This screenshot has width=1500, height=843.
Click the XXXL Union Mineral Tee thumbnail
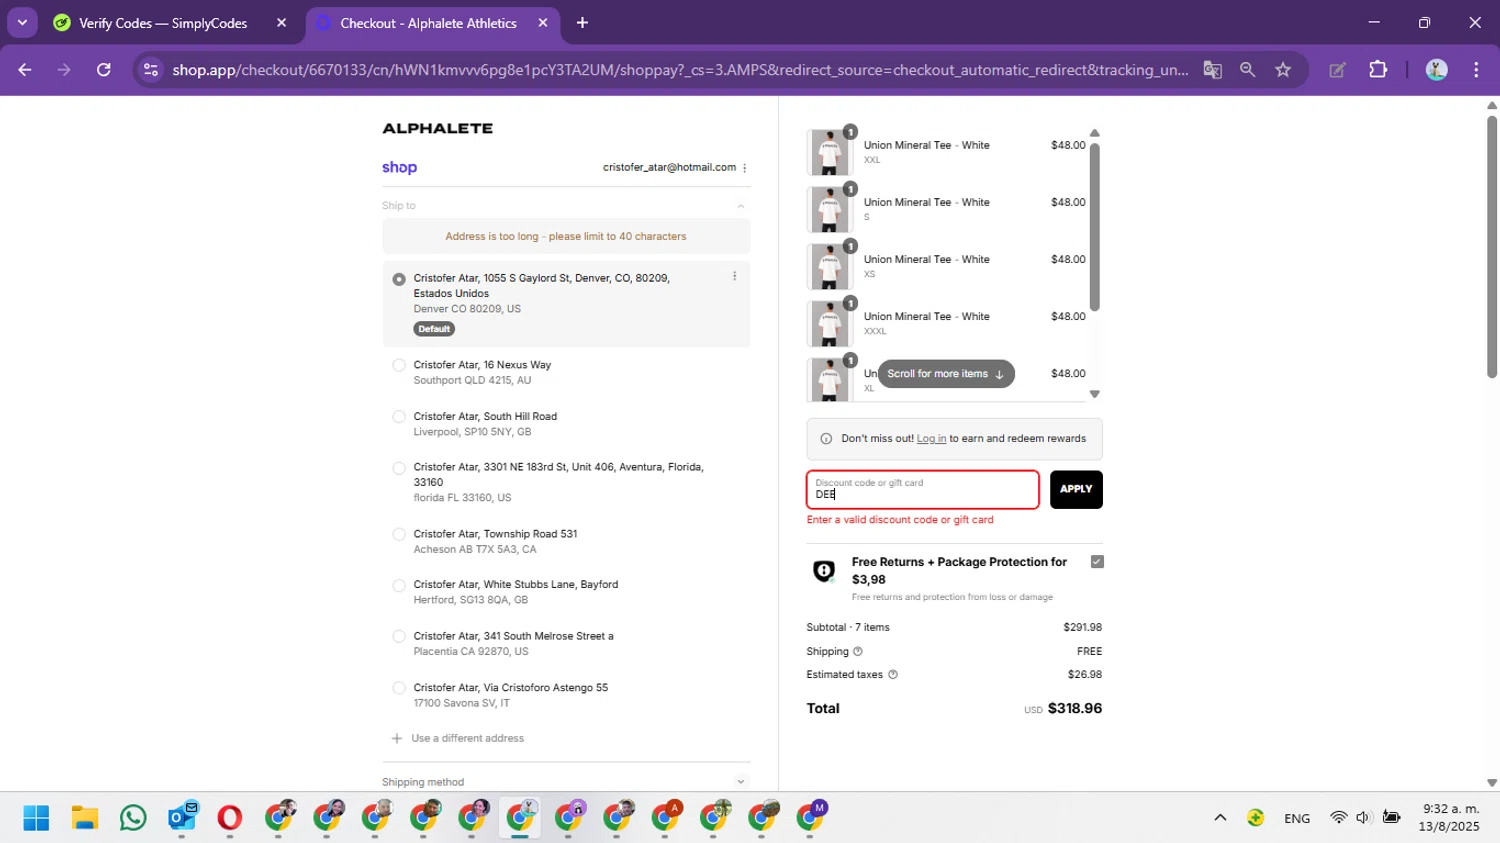(829, 323)
